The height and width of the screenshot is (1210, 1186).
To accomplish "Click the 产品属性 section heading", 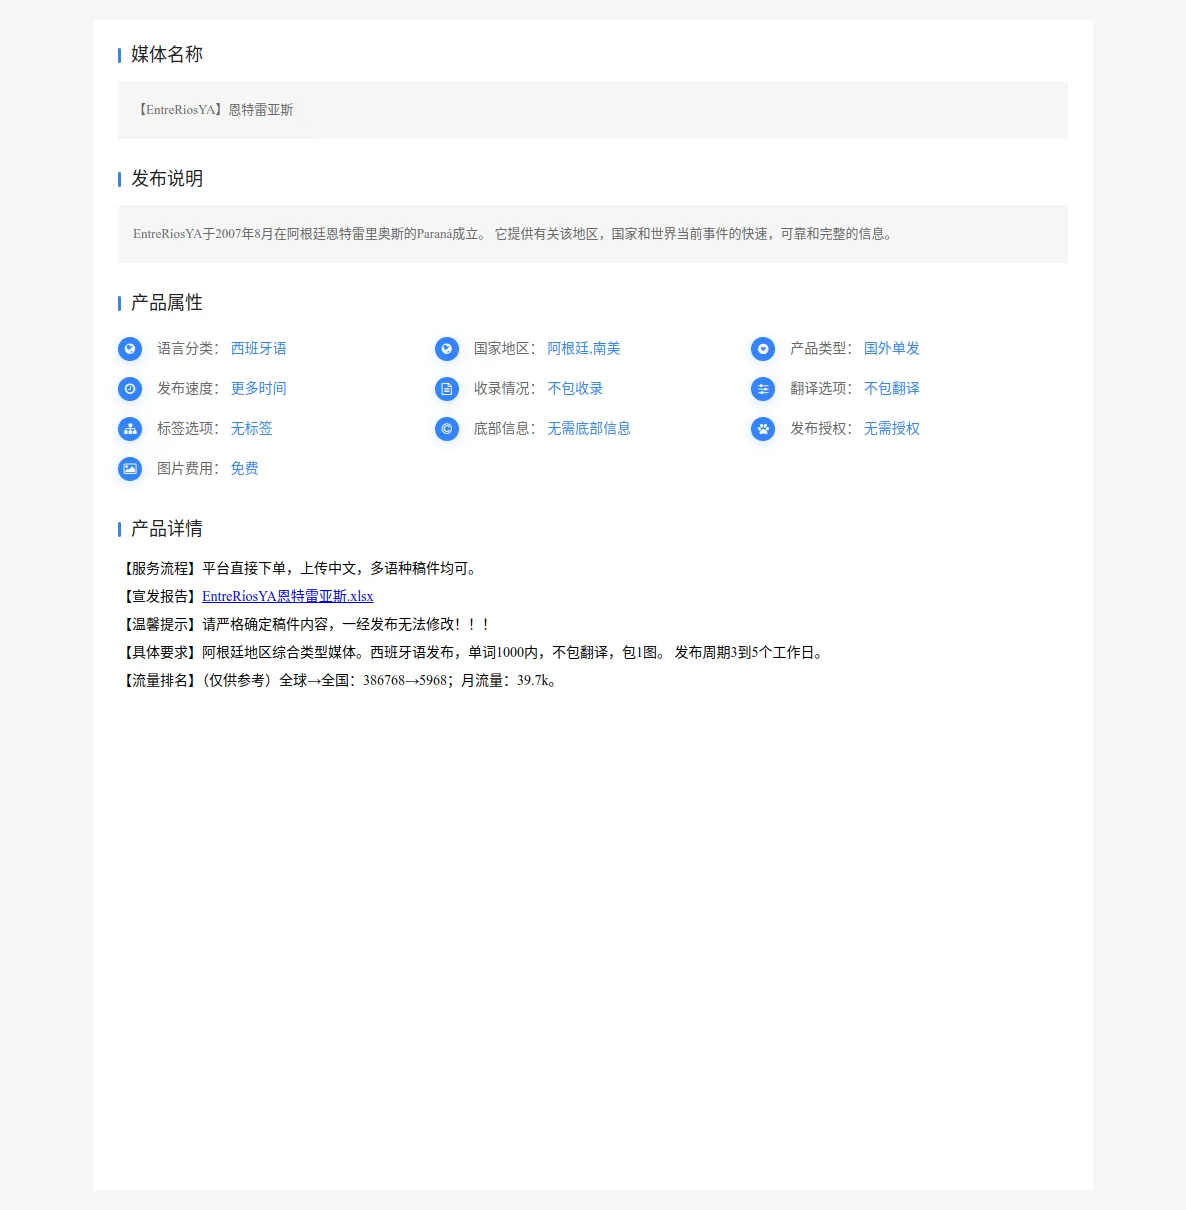I will pyautogui.click(x=167, y=302).
